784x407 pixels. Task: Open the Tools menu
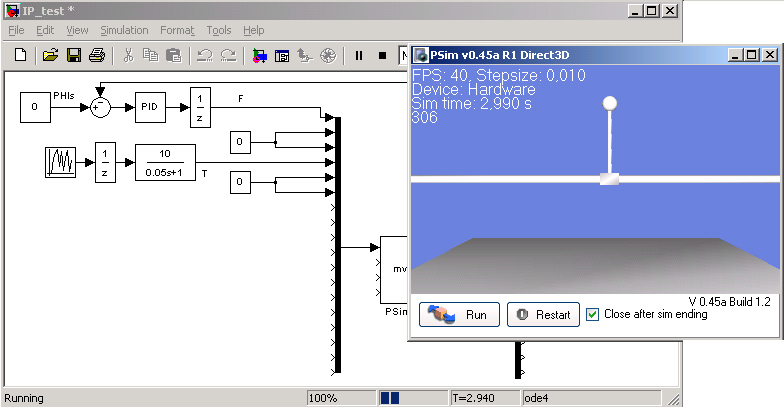click(218, 30)
